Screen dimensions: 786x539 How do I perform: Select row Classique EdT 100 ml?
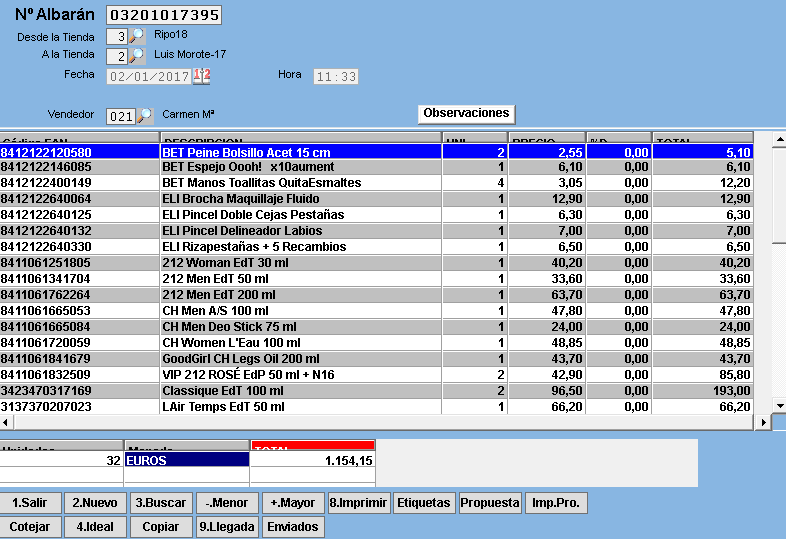pyautogui.click(x=376, y=391)
